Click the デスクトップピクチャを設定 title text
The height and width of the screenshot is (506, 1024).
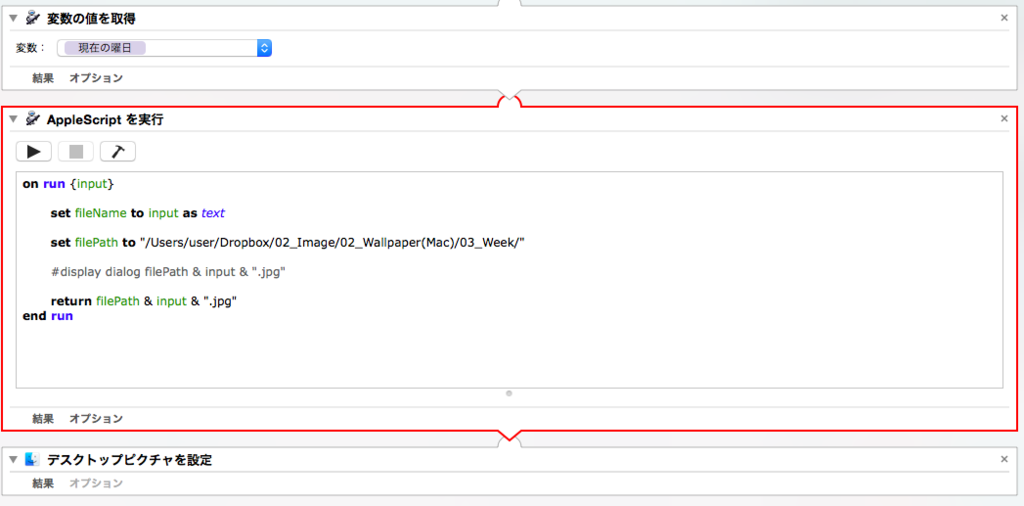tap(129, 460)
